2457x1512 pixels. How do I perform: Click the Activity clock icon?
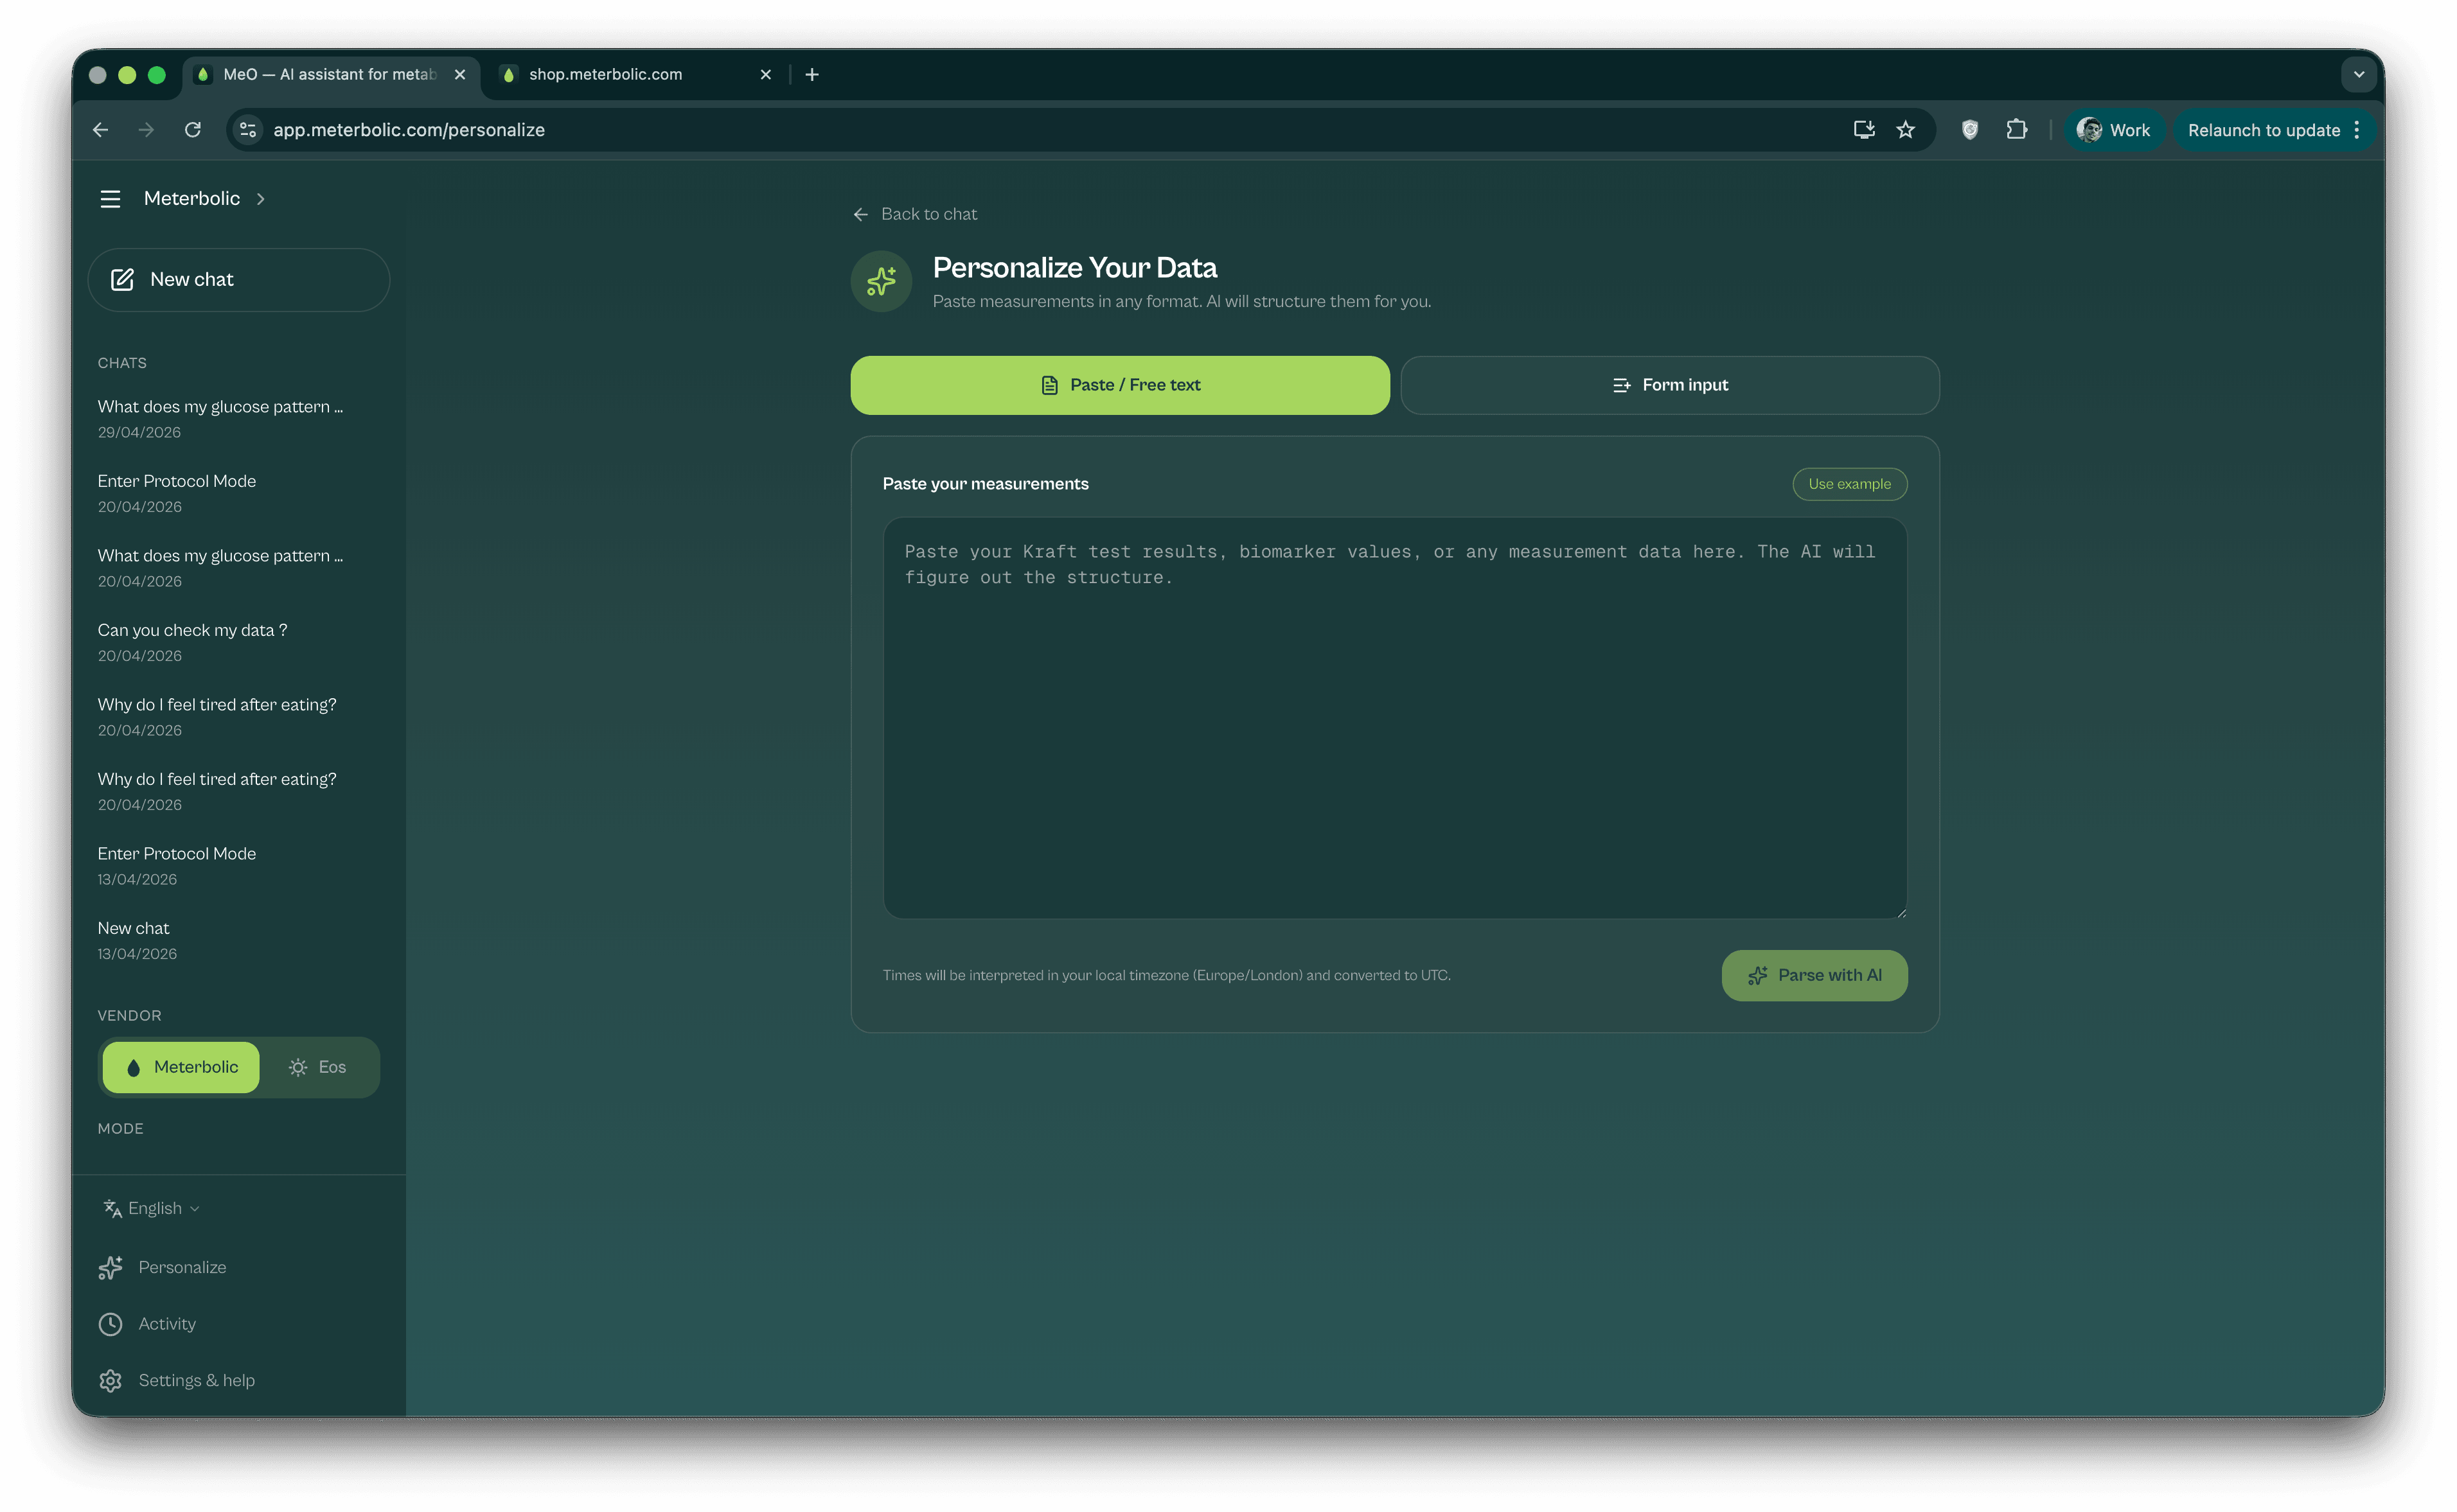(110, 1324)
